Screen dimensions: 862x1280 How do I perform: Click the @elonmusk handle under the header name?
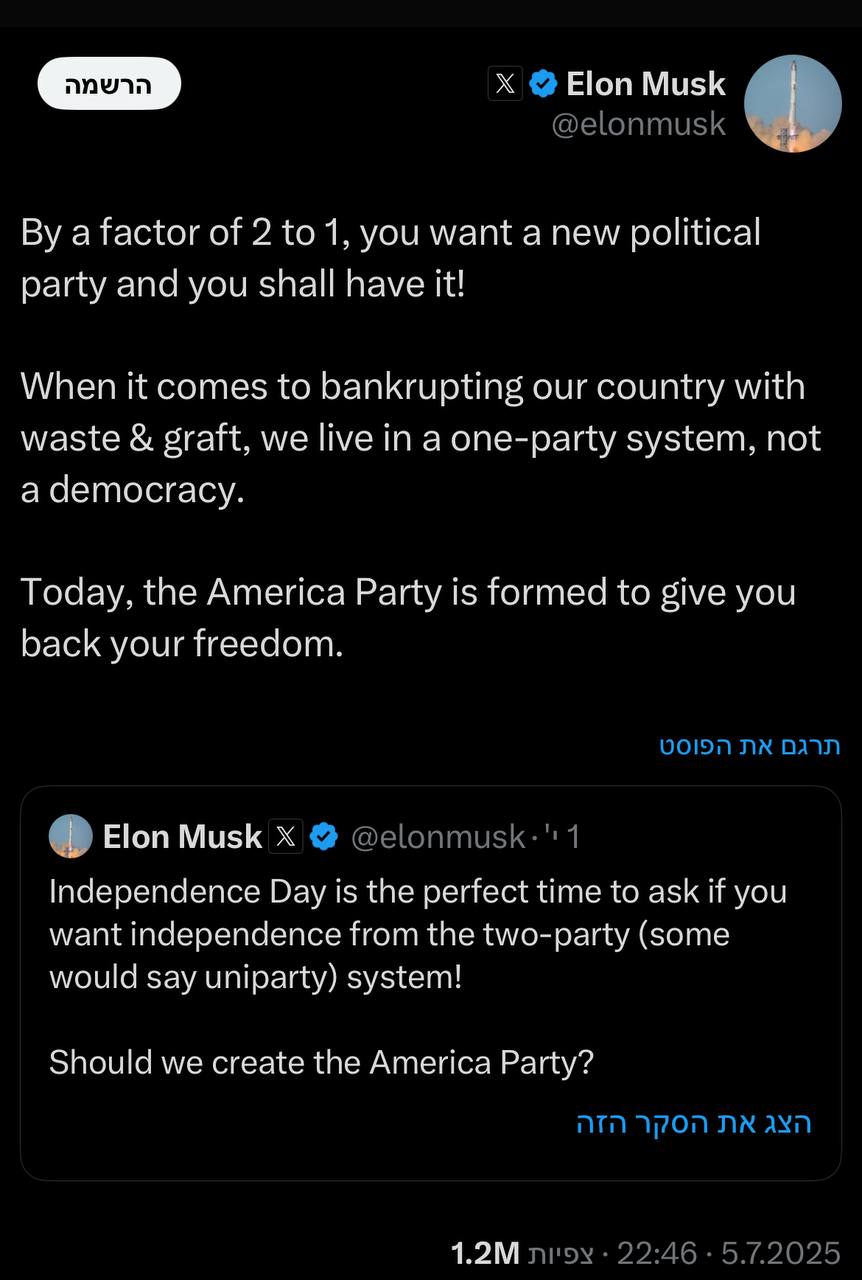pos(639,125)
